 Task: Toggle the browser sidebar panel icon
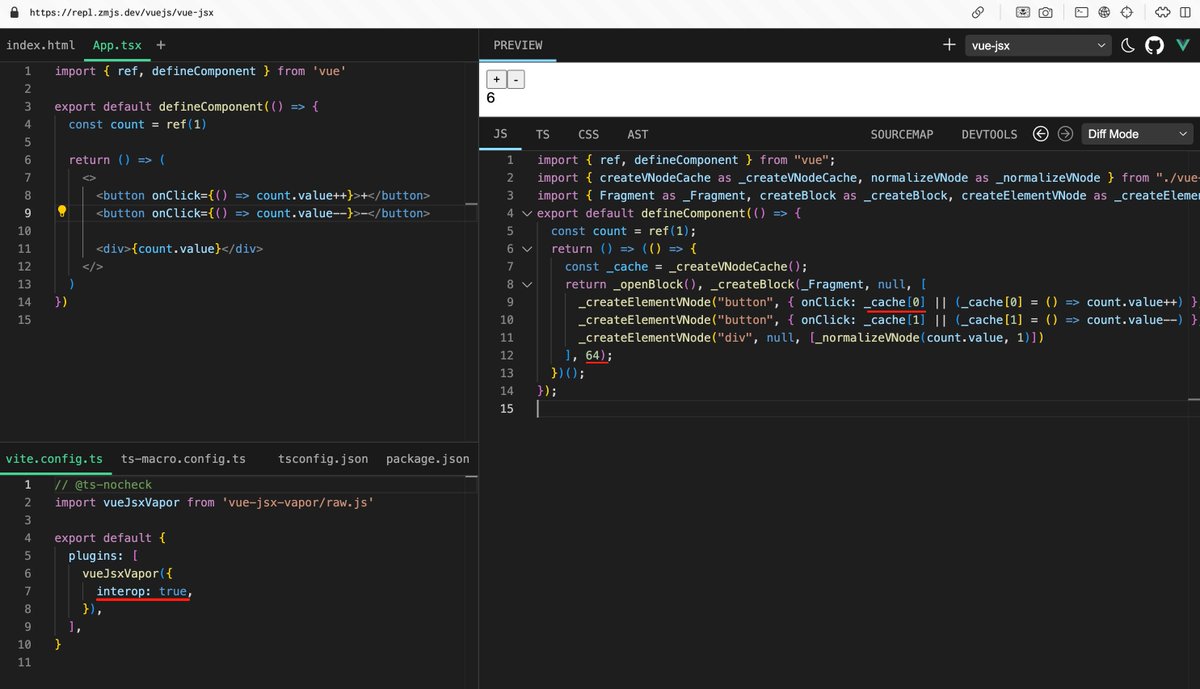[1186, 13]
